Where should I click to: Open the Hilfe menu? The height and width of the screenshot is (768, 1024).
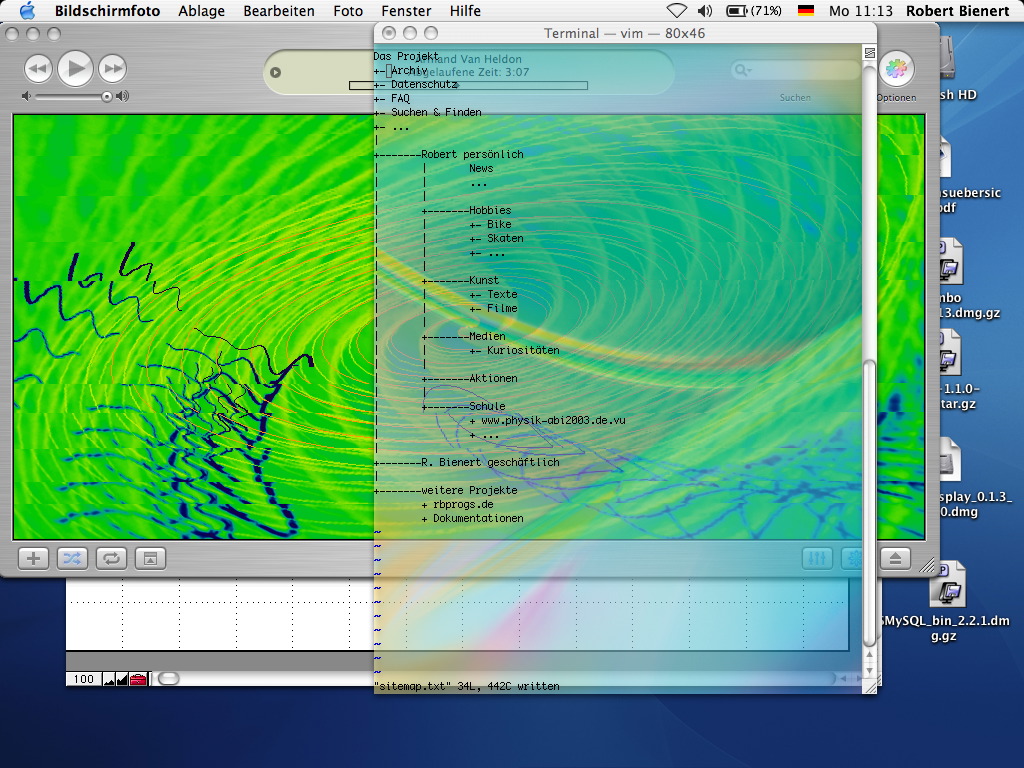coord(465,11)
